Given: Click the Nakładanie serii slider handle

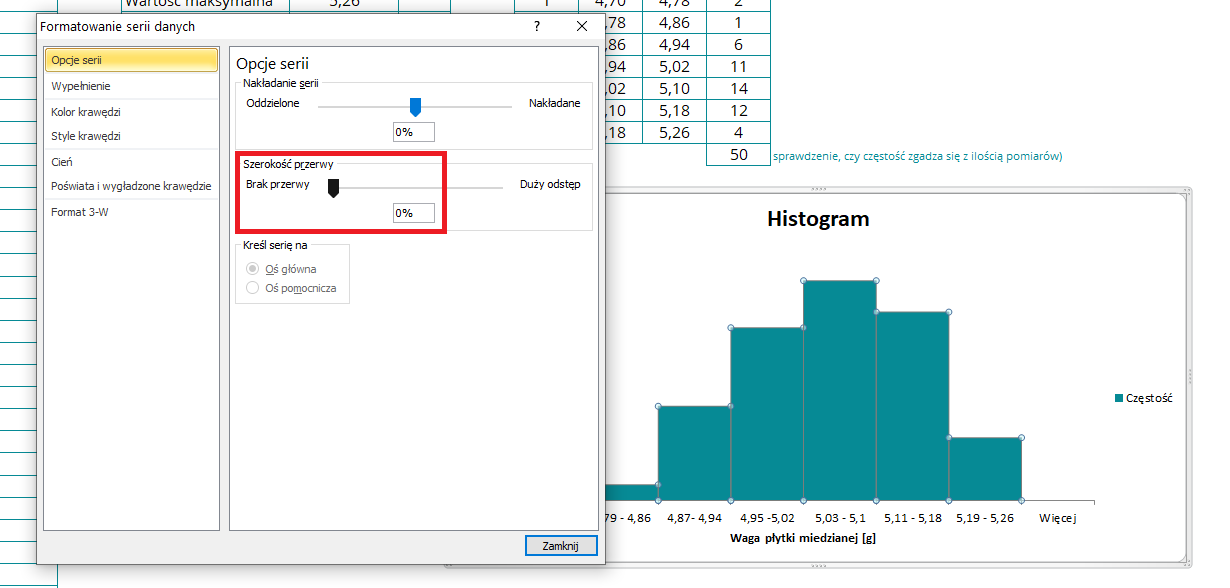Looking at the screenshot, I should pos(416,106).
